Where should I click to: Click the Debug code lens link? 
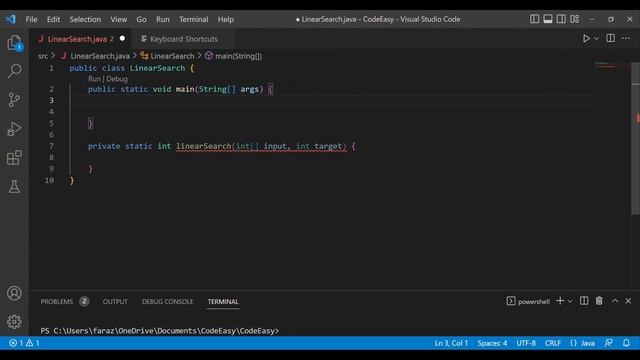tap(117, 79)
